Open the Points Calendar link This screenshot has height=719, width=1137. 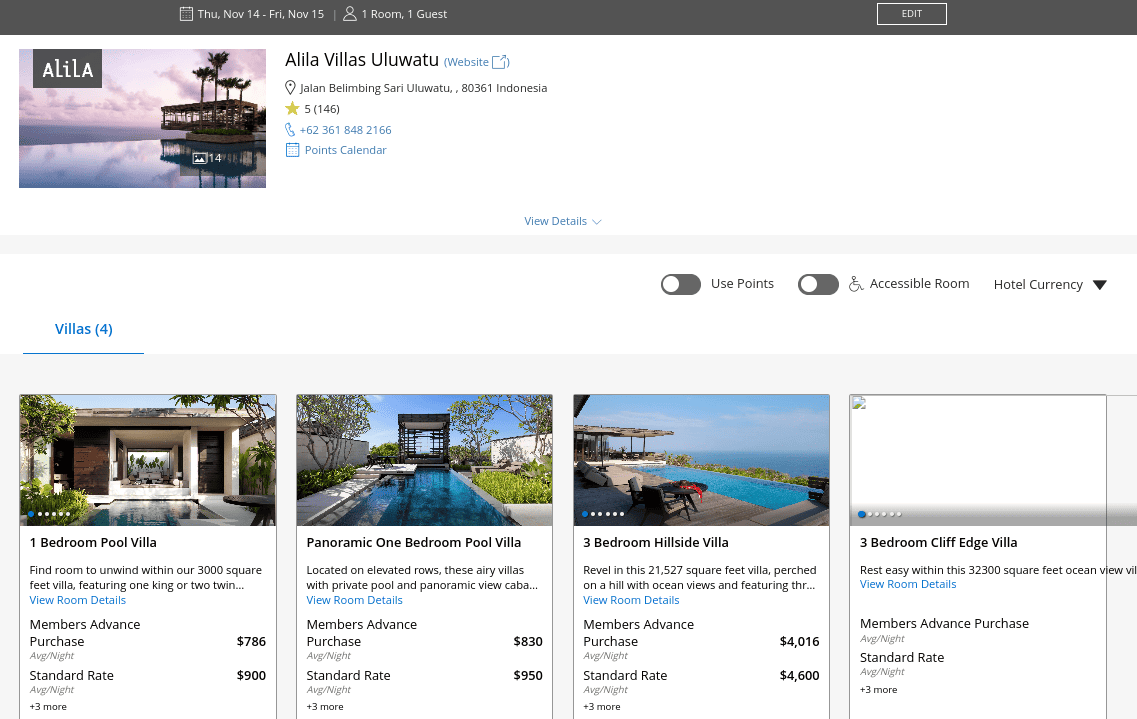(345, 150)
